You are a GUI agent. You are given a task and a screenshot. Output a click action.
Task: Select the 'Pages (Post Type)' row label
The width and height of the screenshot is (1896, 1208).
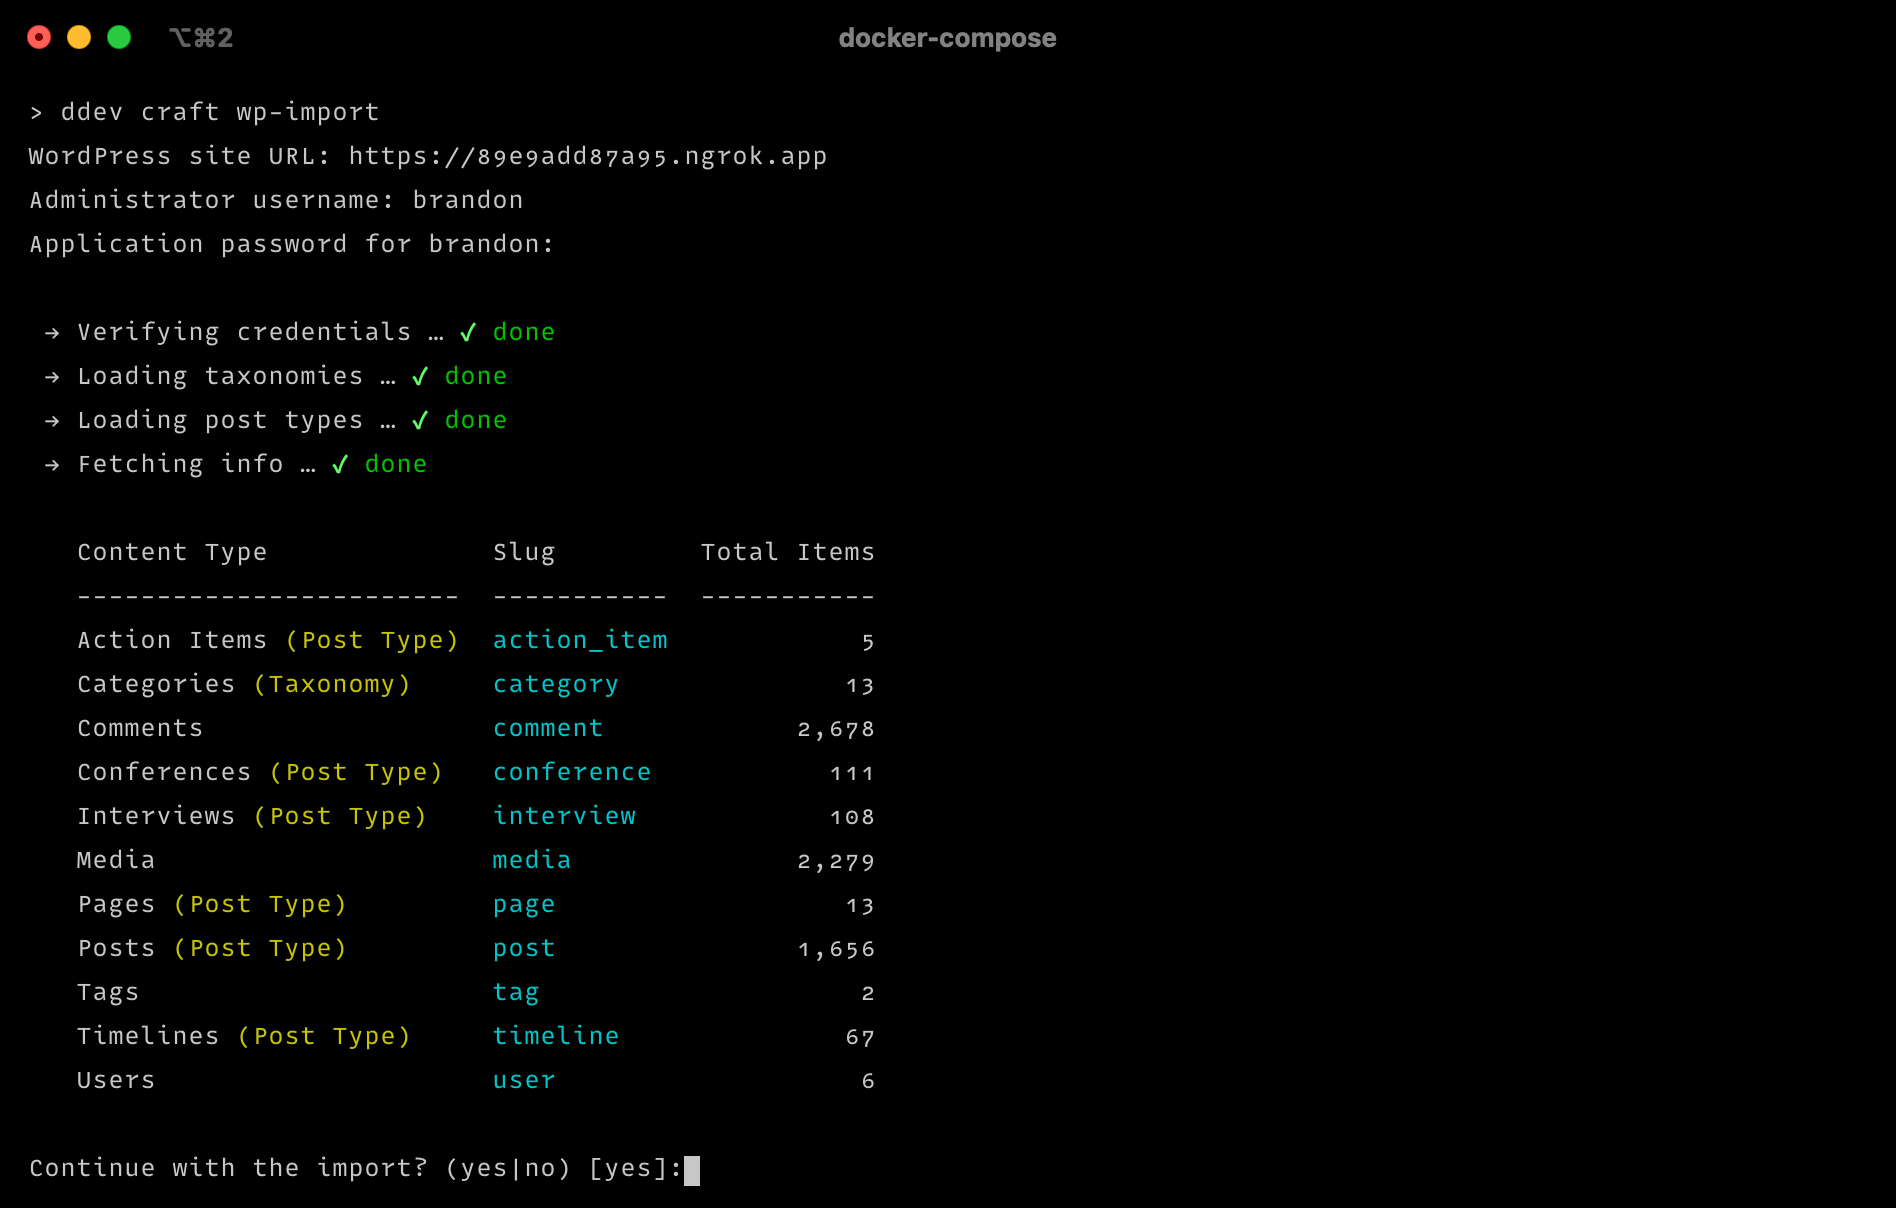click(212, 904)
